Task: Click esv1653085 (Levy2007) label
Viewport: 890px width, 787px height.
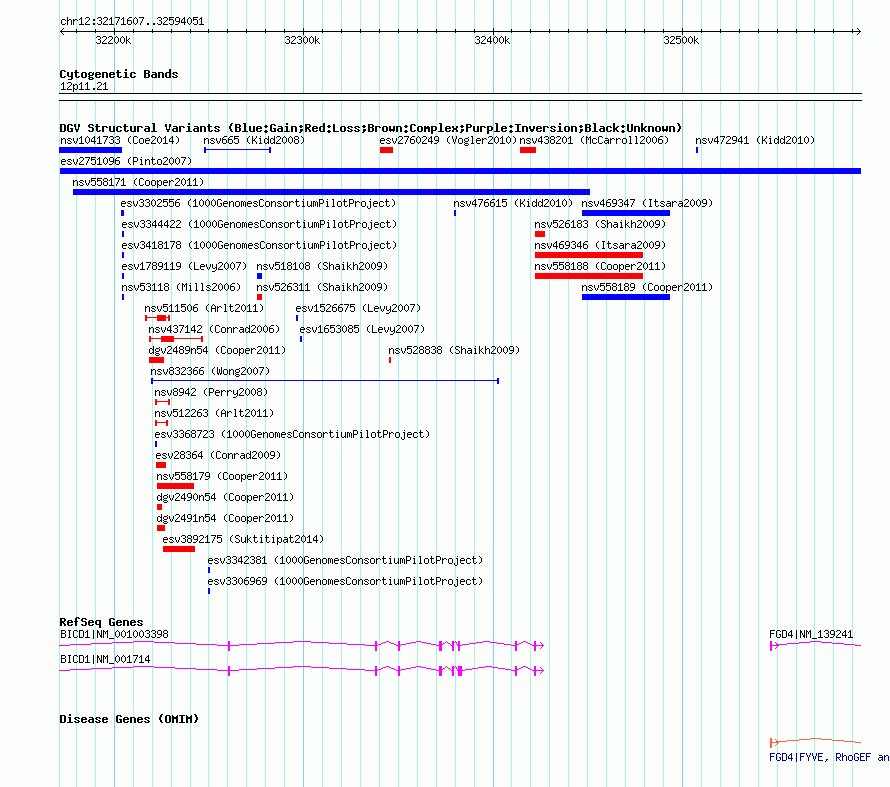Action: pyautogui.click(x=362, y=329)
